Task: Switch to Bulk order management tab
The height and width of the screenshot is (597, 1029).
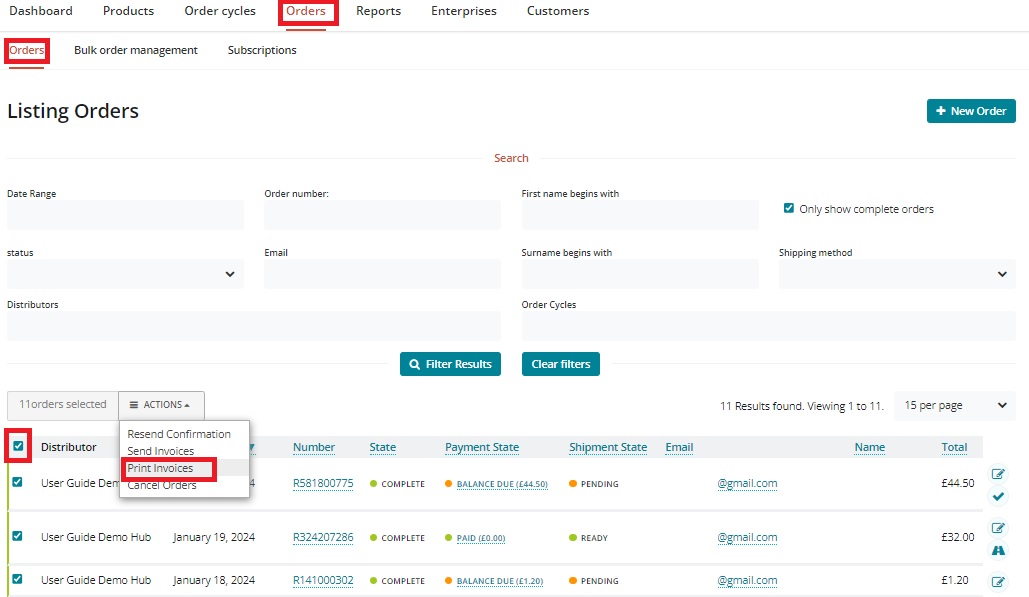Action: pyautogui.click(x=136, y=50)
